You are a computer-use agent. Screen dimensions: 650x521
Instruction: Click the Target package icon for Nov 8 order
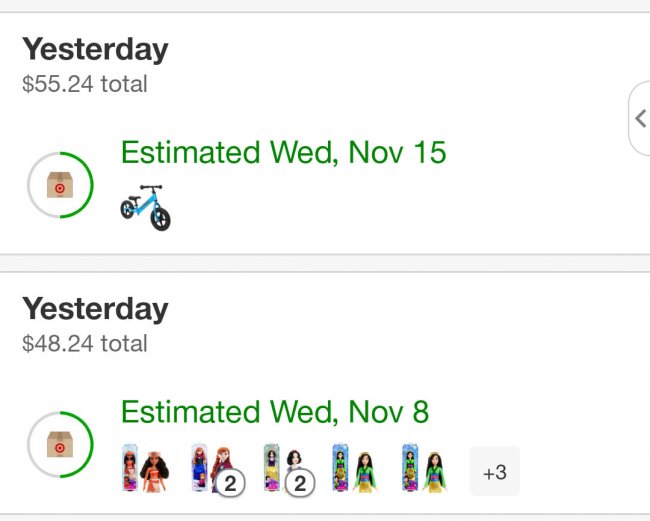click(x=60, y=444)
